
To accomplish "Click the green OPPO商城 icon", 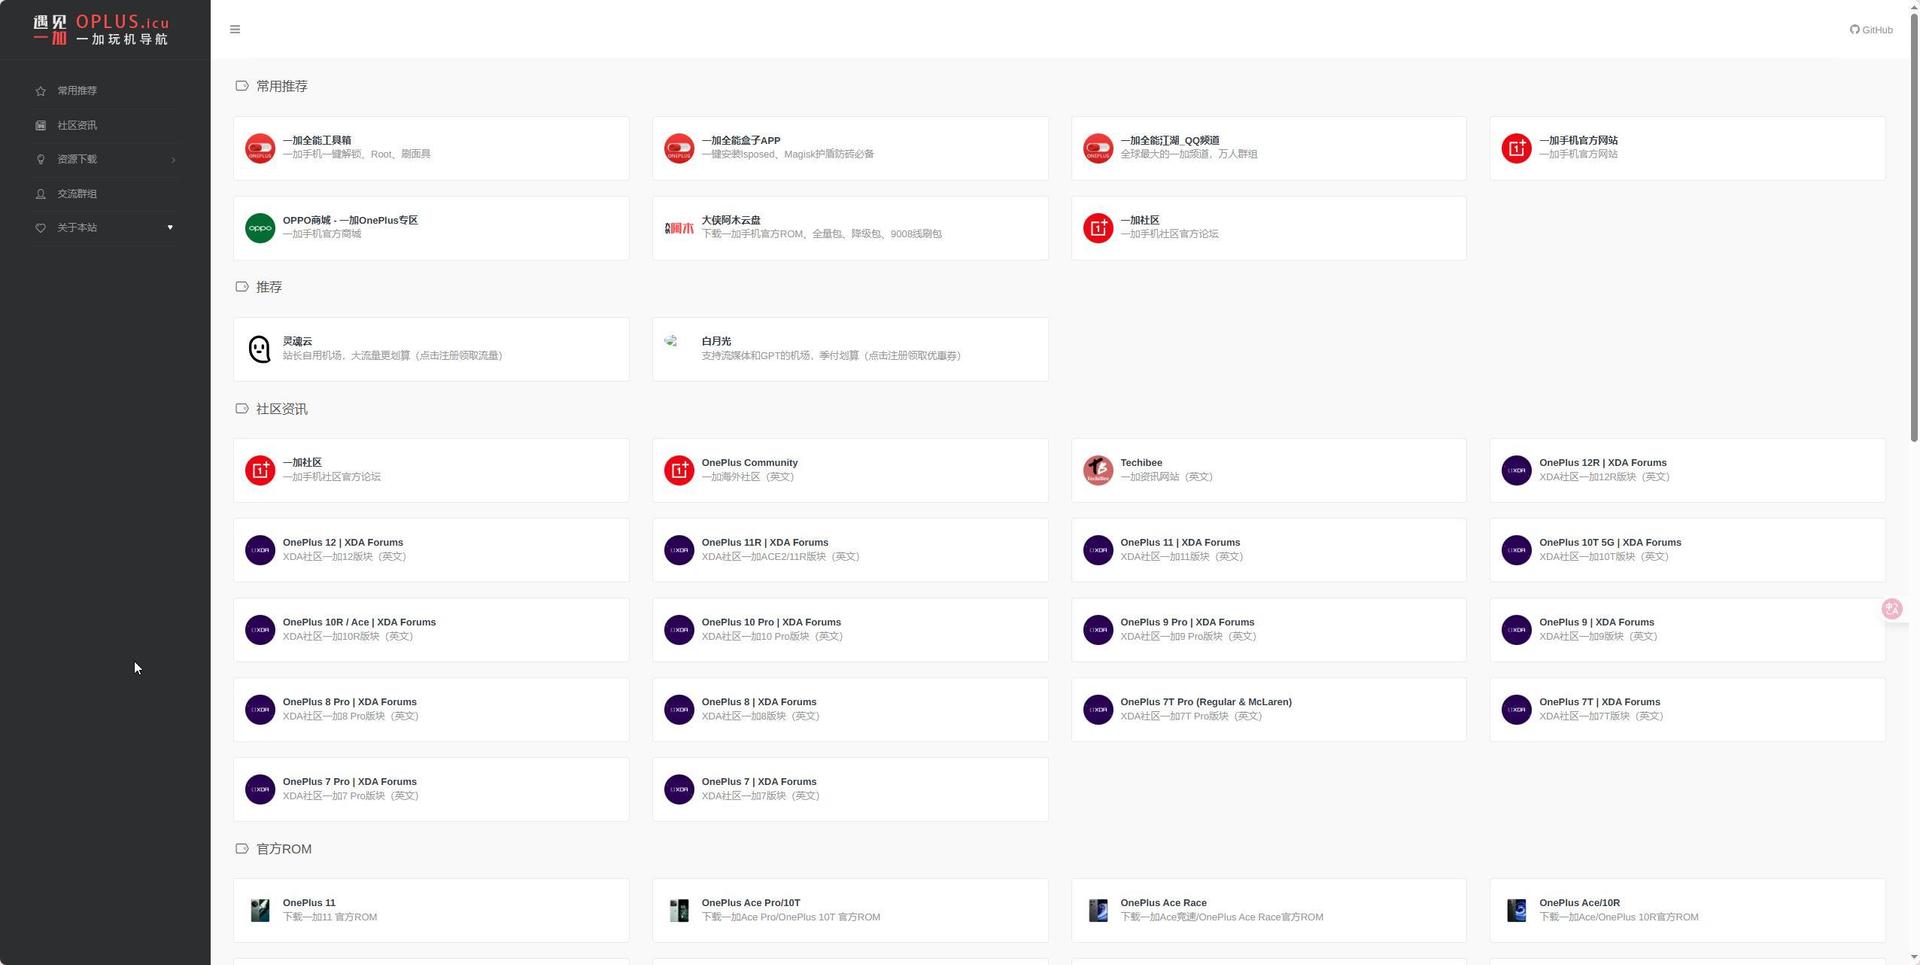I will click(x=260, y=228).
